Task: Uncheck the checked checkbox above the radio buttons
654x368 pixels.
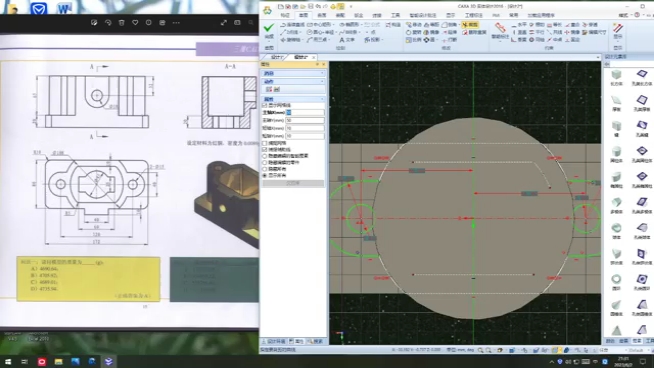Action: [264, 149]
